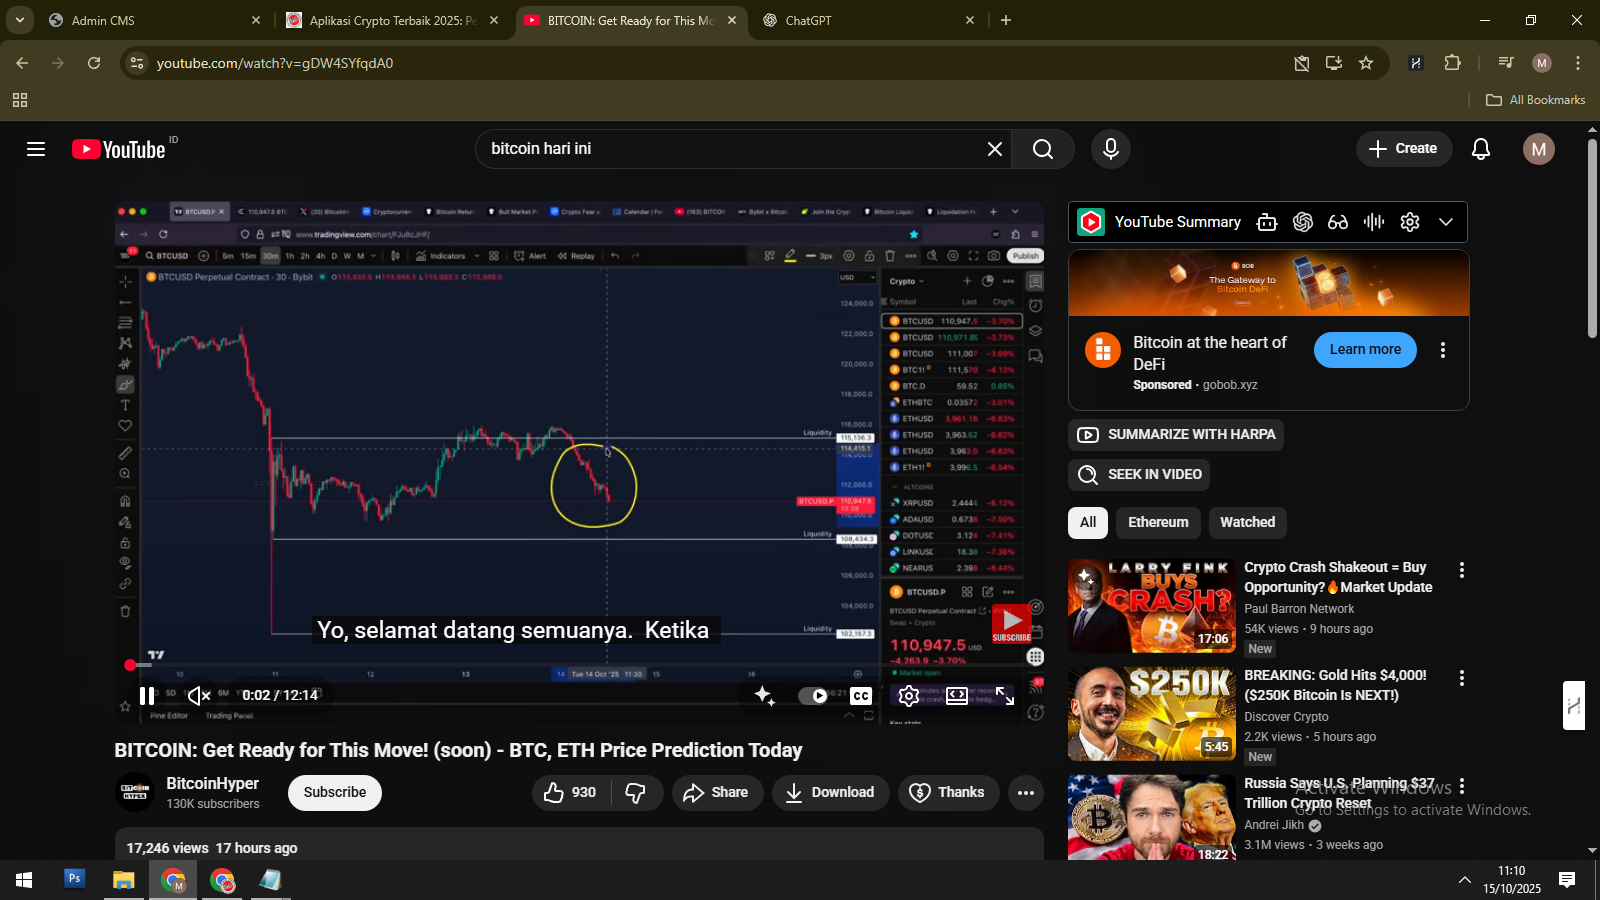Viewport: 1600px width, 900px height.
Task: Click the red video progress bar scrubber
Action: point(130,665)
